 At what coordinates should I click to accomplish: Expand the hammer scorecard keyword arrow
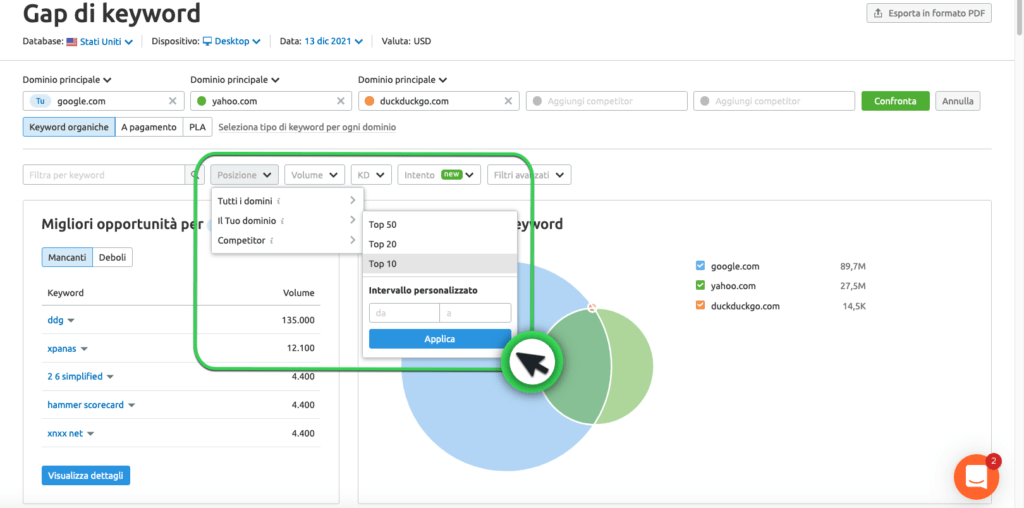(131, 405)
